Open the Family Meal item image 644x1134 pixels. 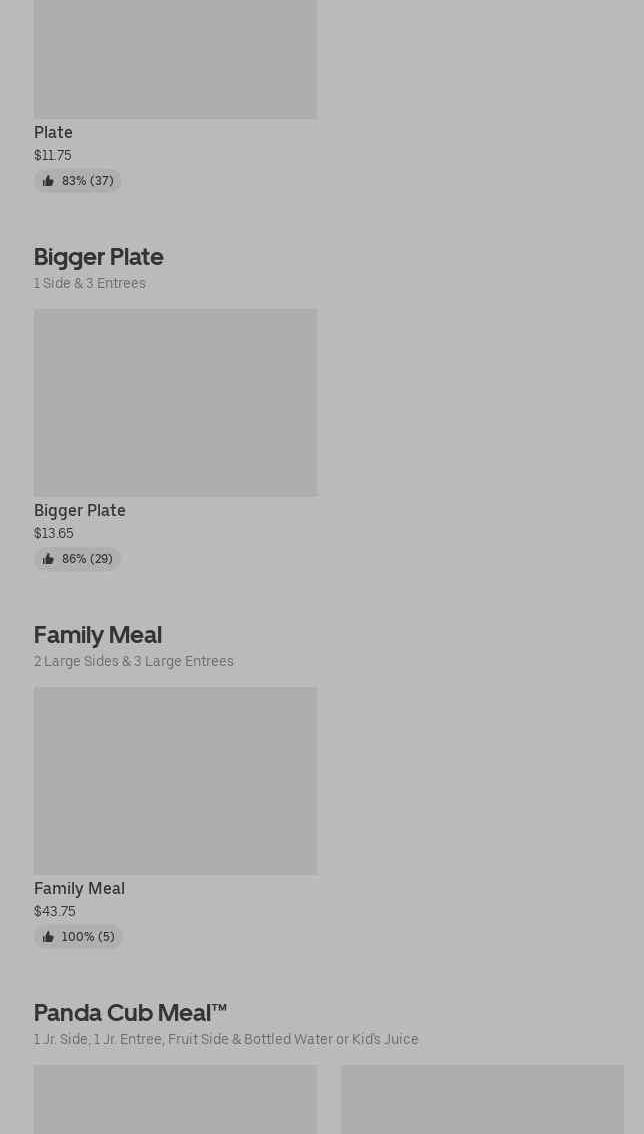[x=175, y=780]
